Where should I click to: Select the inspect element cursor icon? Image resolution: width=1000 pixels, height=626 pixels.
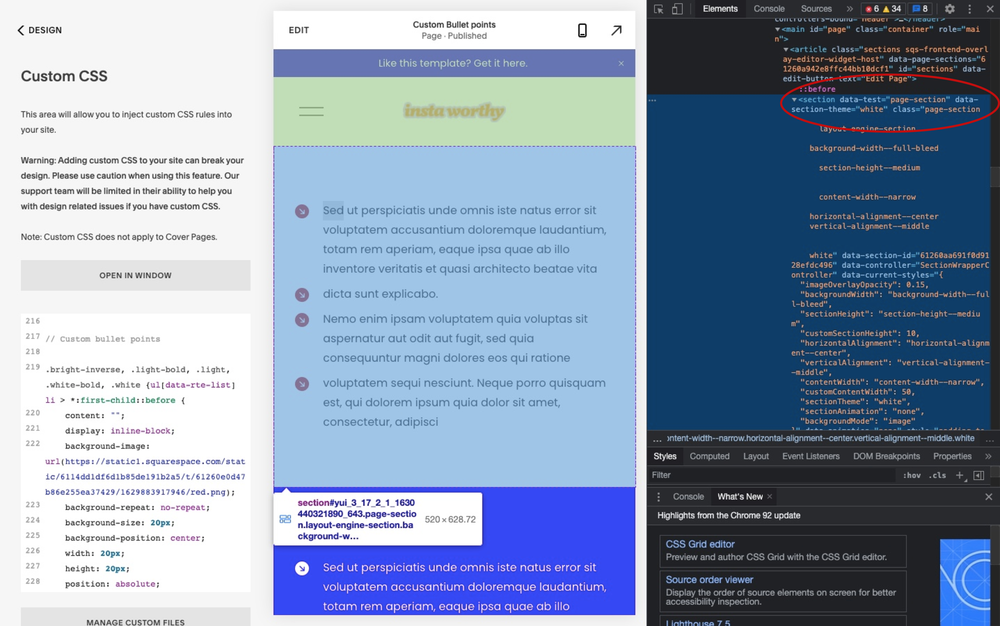click(x=659, y=8)
